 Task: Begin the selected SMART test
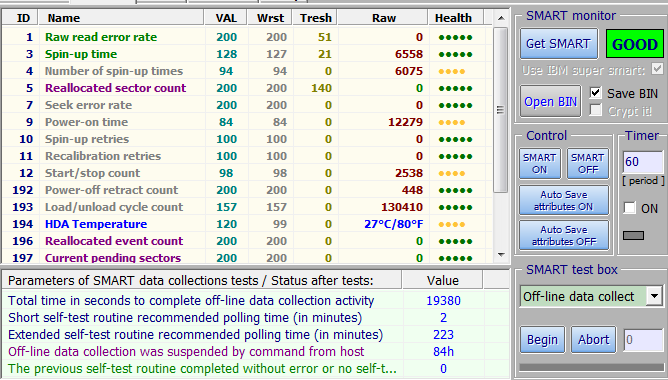pos(542,340)
